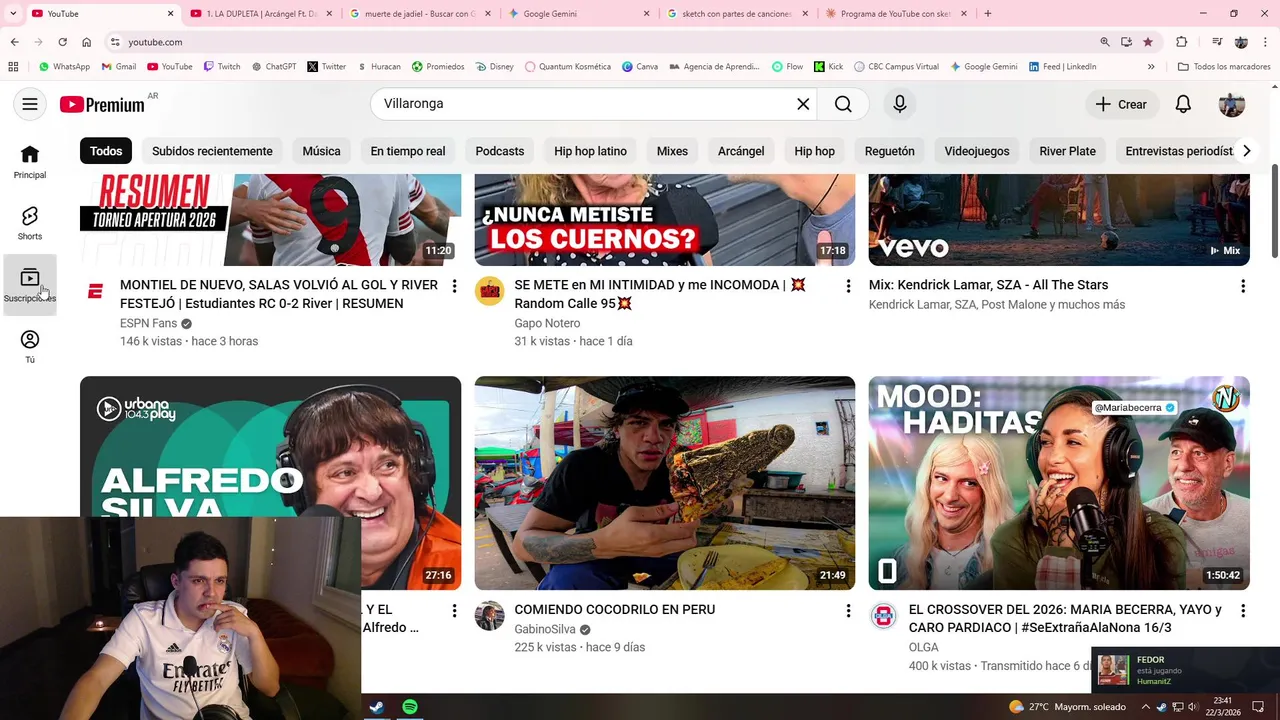Viewport: 1280px width, 720px height.
Task: Click the GabinoSilva channel name
Action: (545, 629)
